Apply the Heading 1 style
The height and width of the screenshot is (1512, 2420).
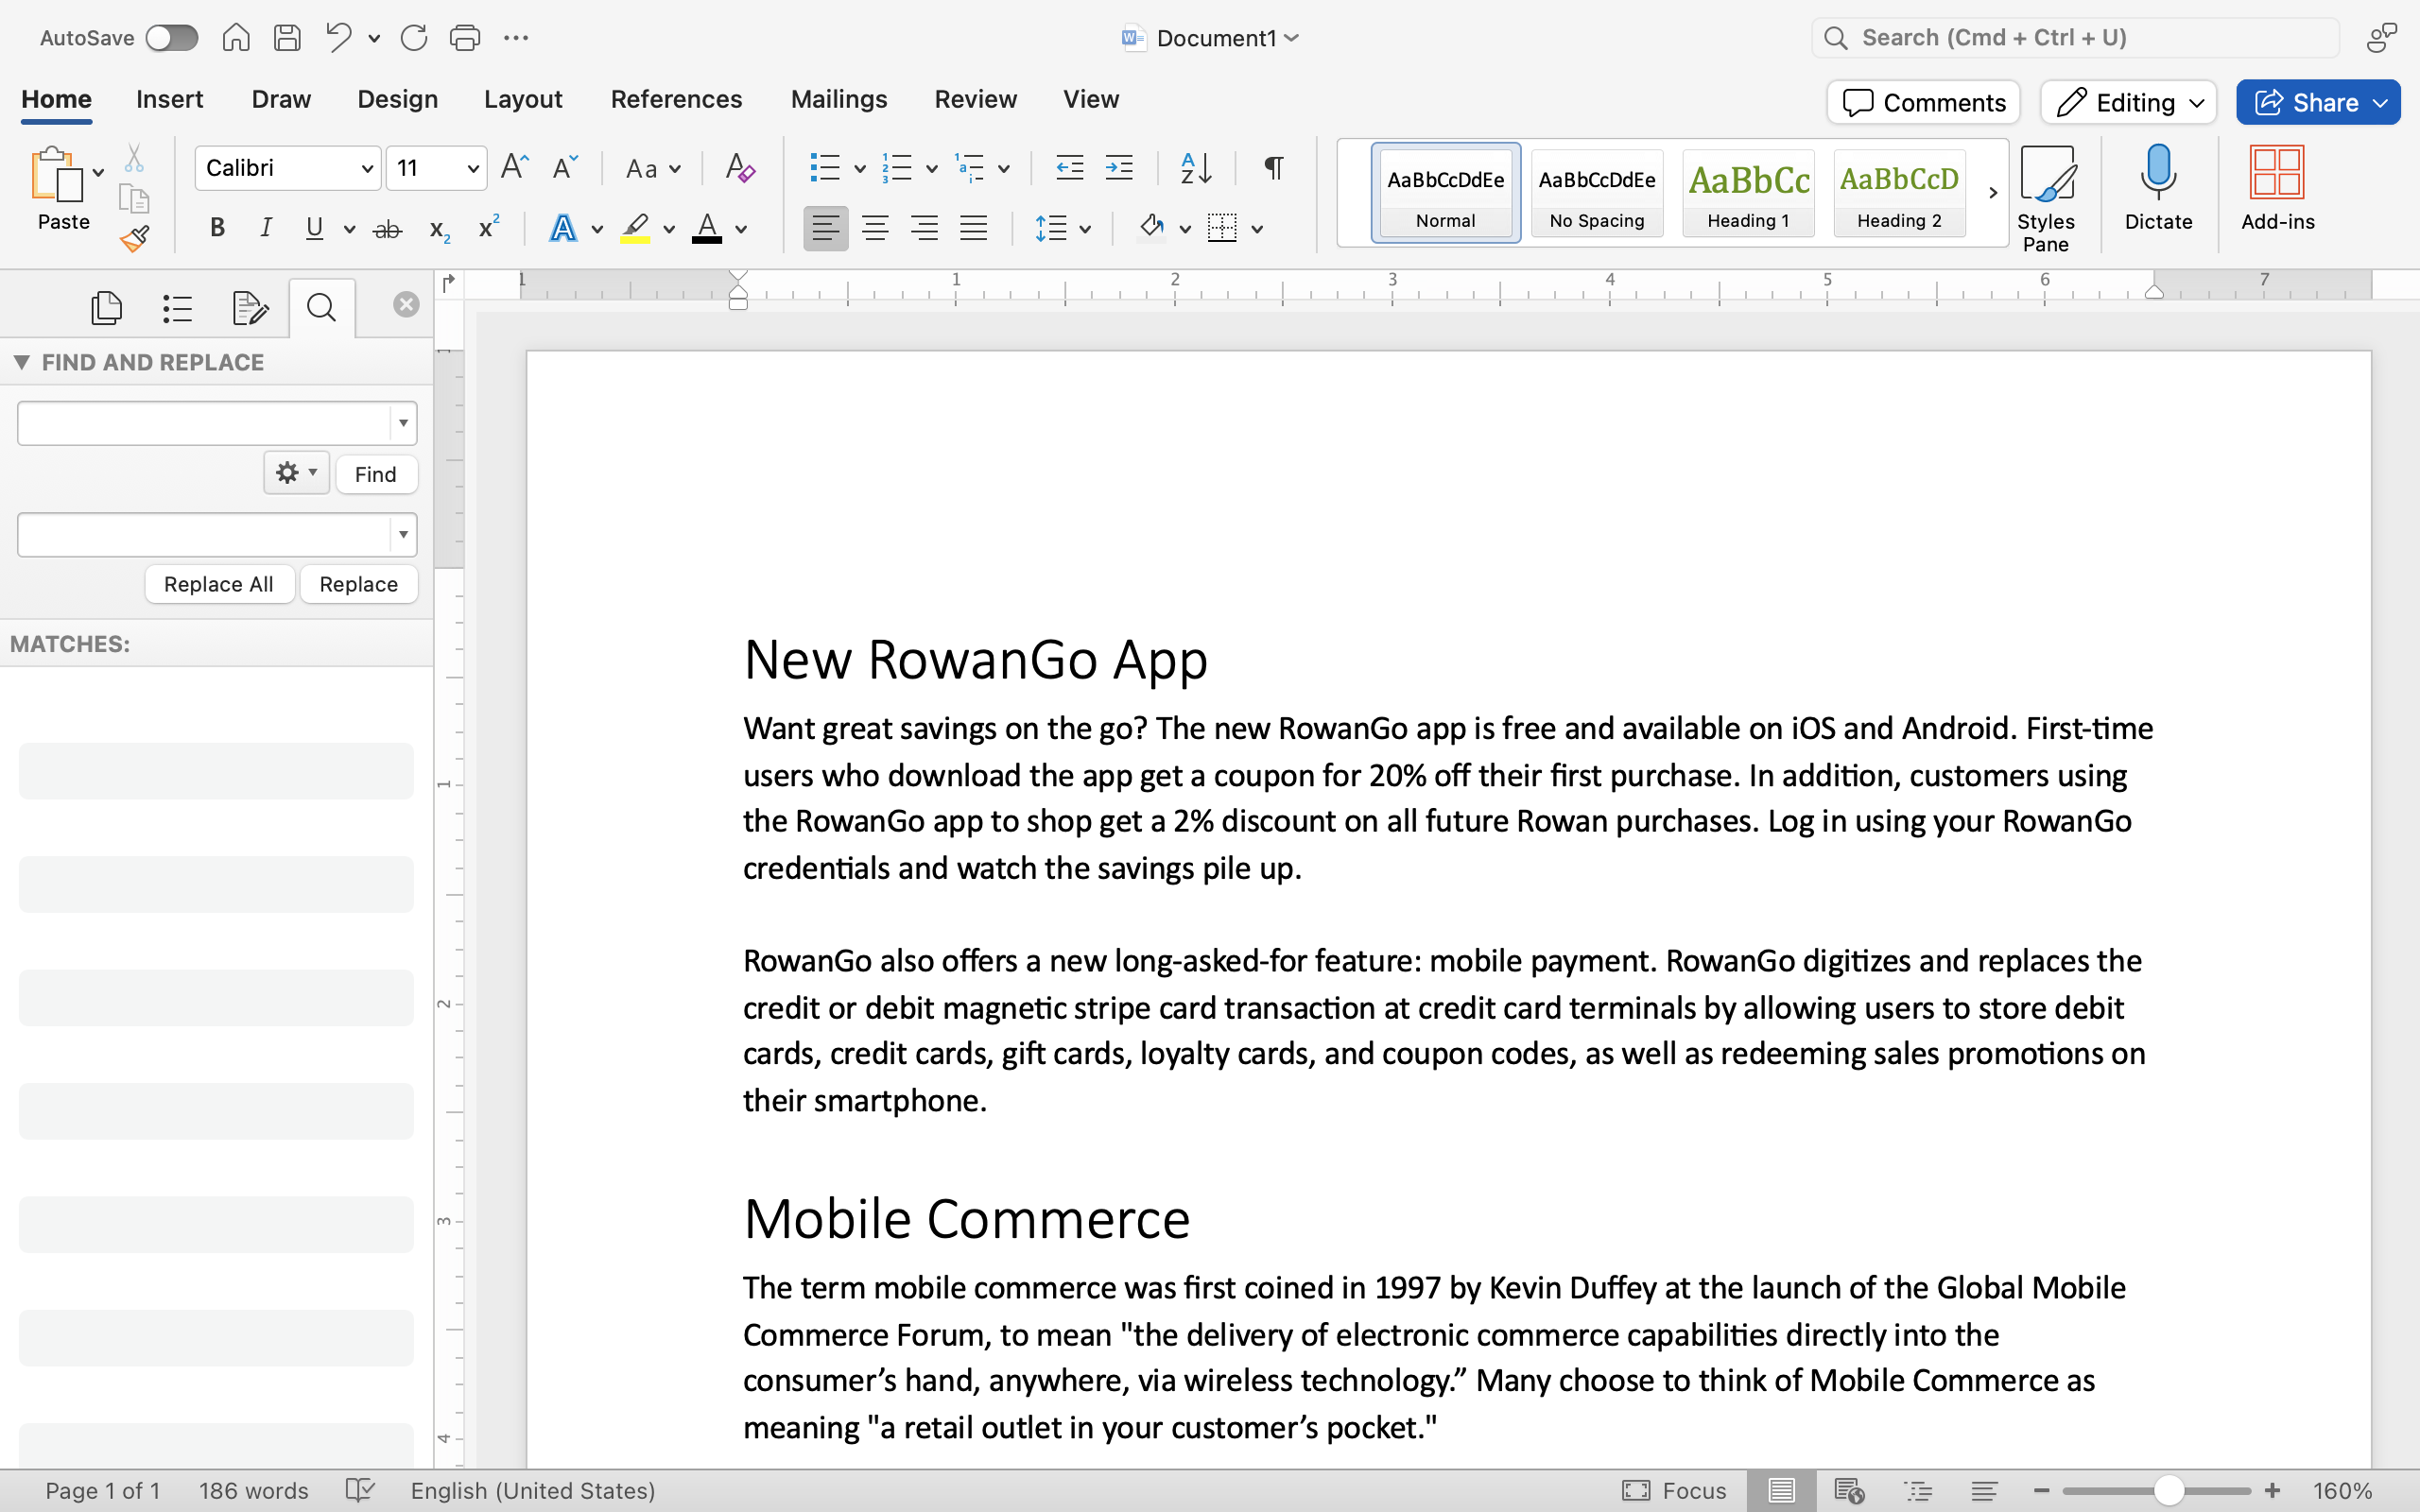(1748, 193)
